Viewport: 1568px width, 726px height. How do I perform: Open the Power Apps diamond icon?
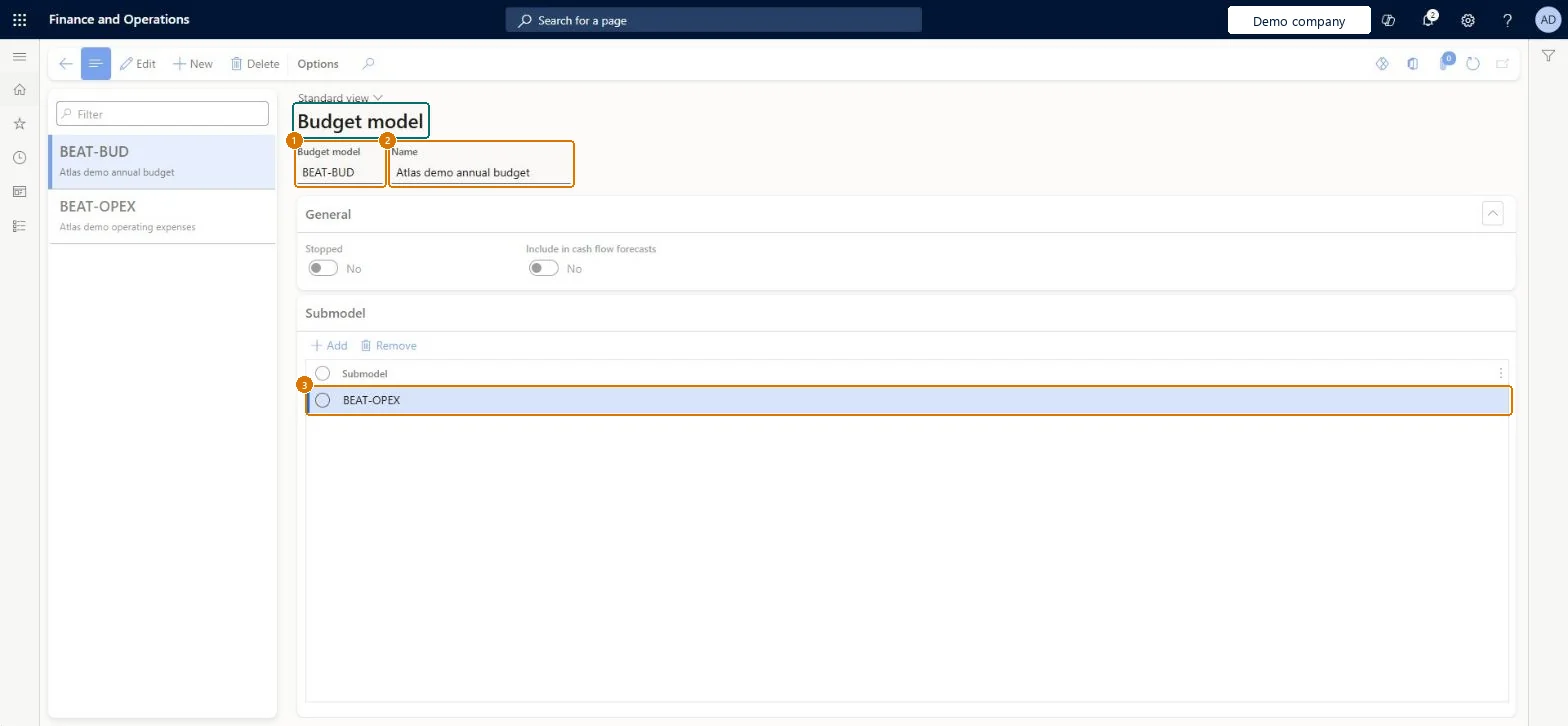pos(1383,64)
